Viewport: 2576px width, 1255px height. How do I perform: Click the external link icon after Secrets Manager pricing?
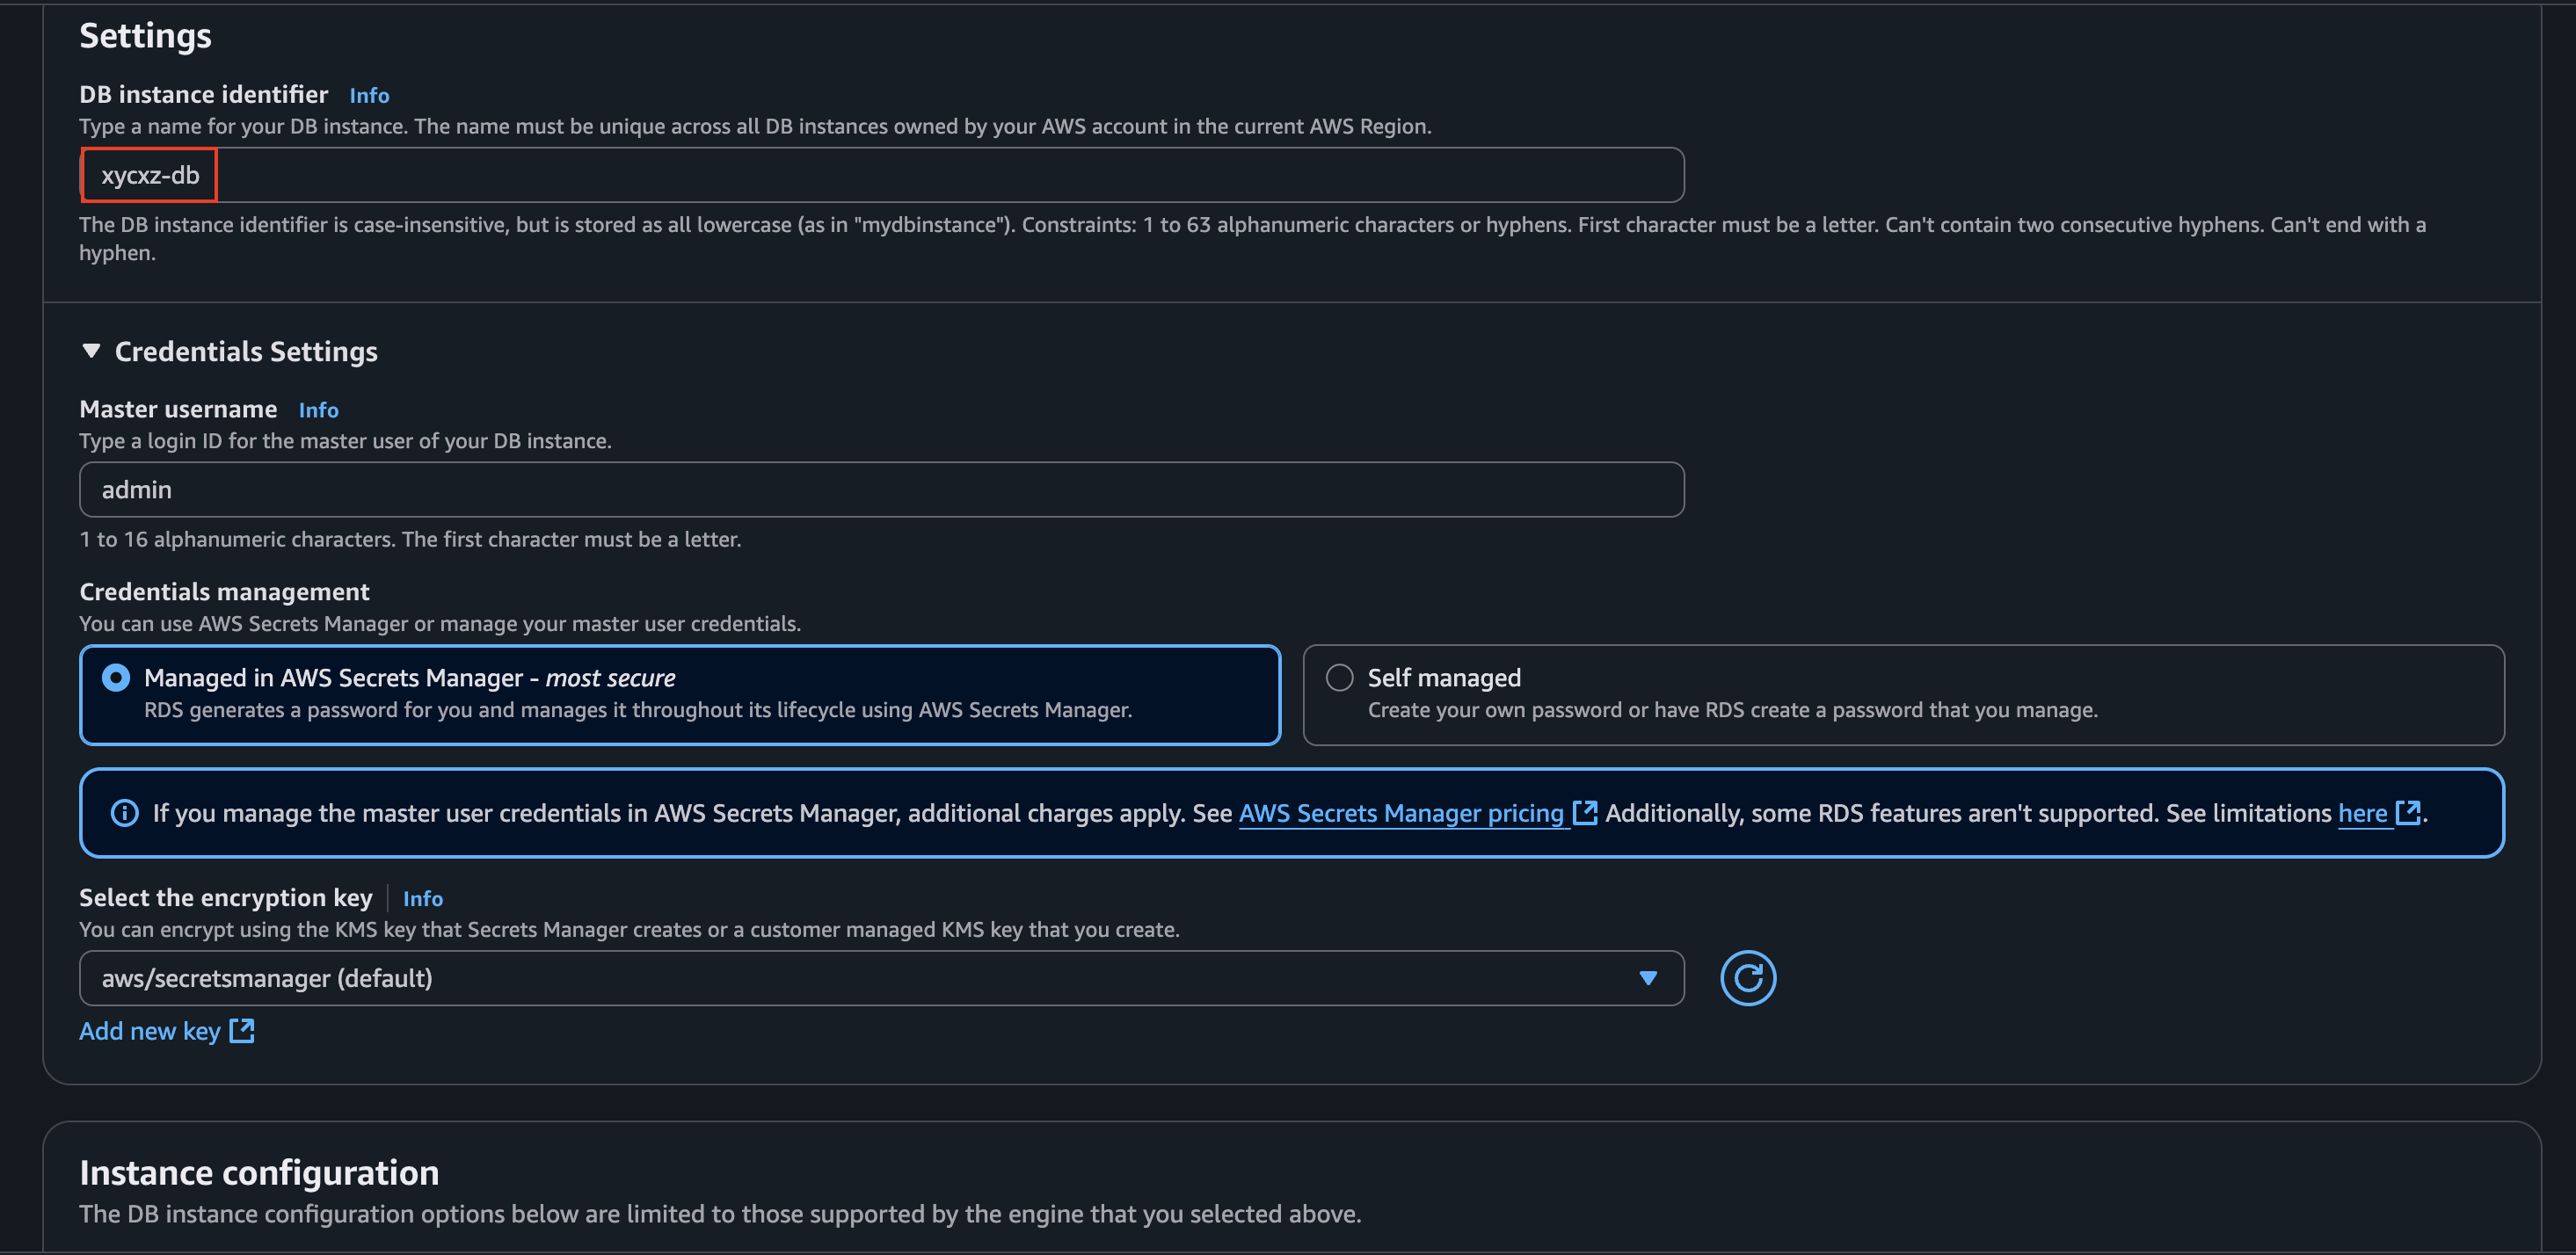pos(1585,813)
